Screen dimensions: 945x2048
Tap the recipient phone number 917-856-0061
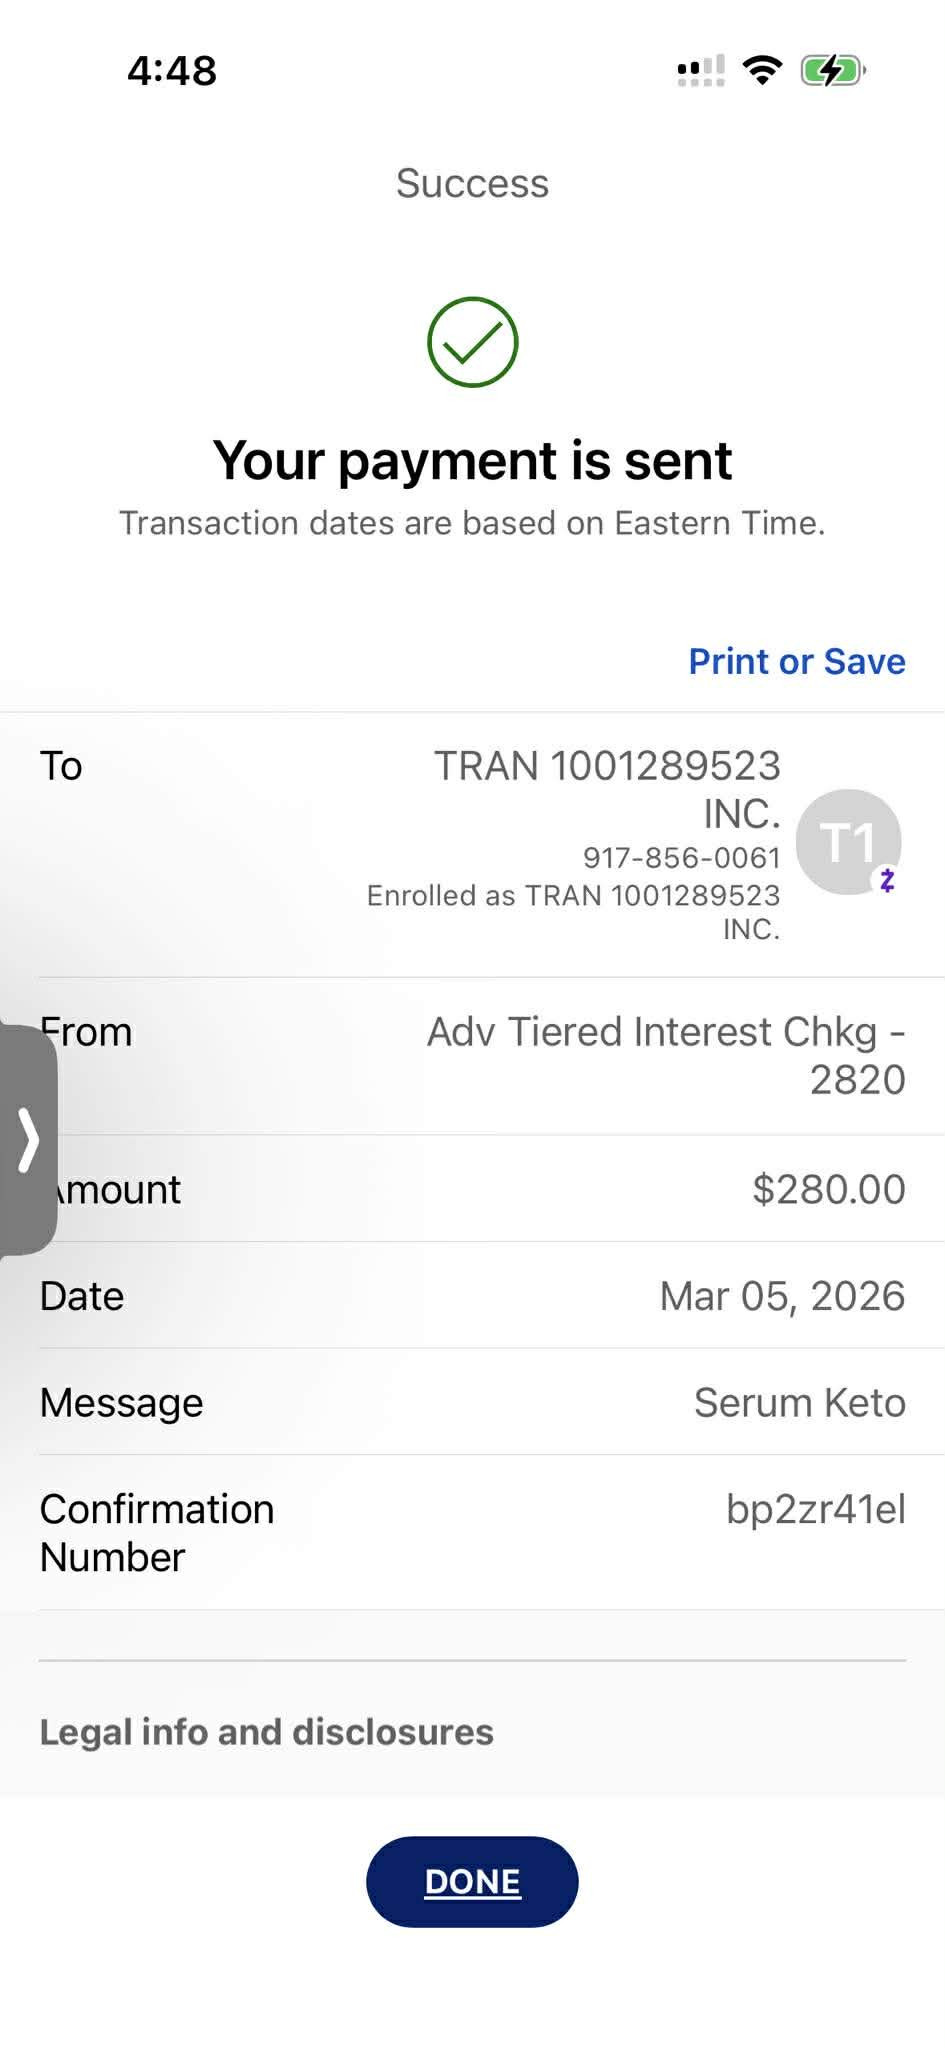681,857
